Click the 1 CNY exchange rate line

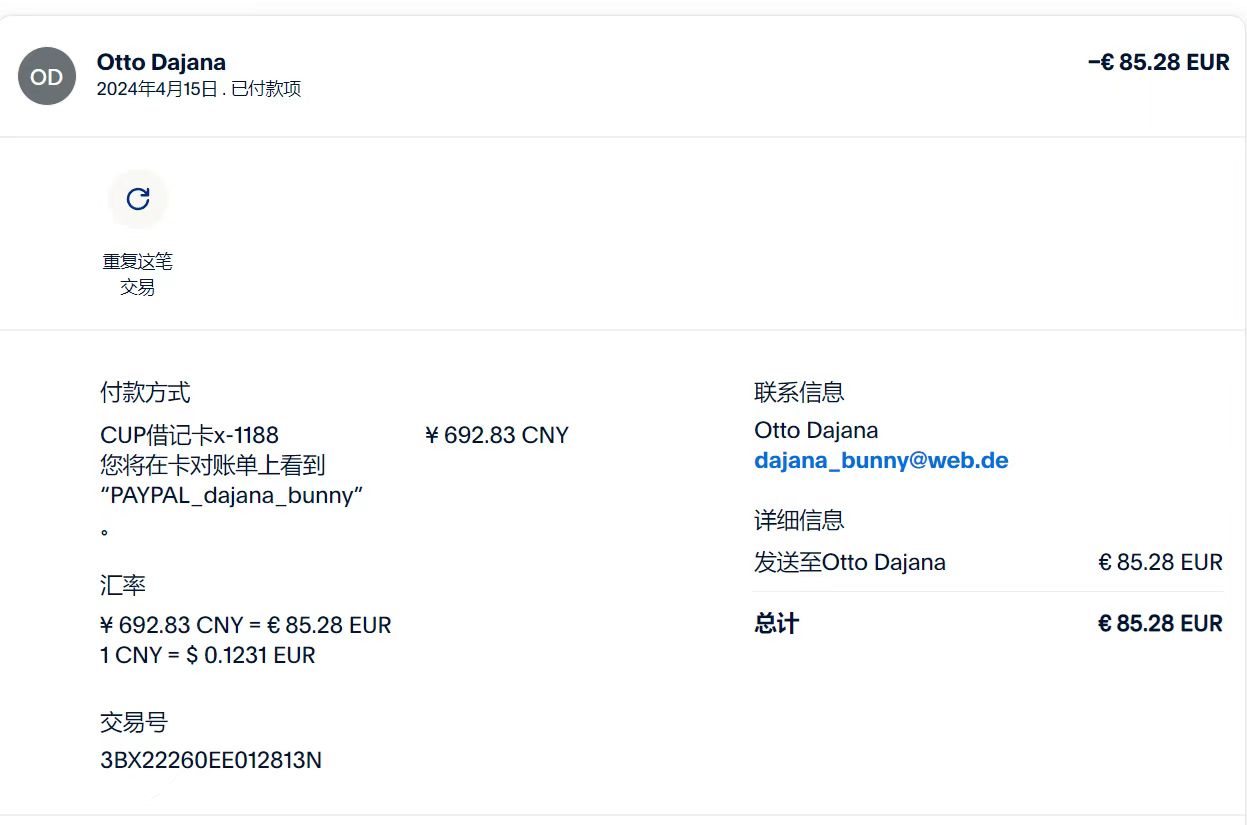207,655
